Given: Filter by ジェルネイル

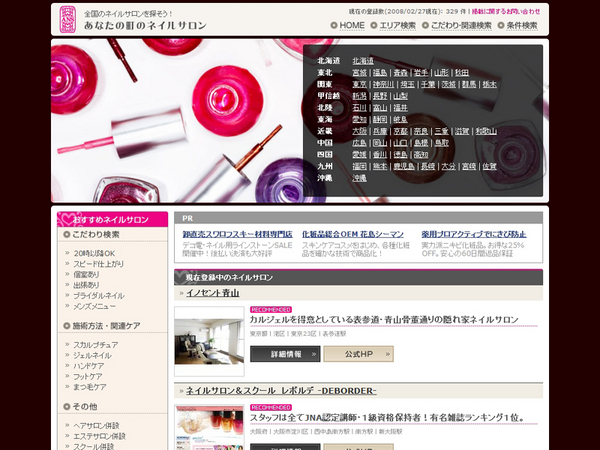Looking at the screenshot, I should click(x=92, y=355).
